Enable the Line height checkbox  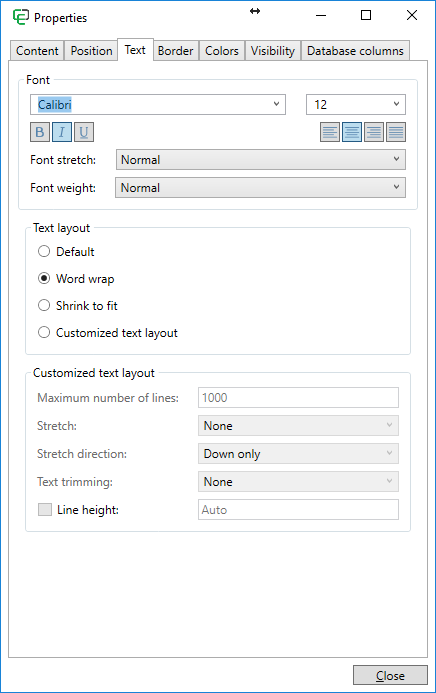(45, 510)
